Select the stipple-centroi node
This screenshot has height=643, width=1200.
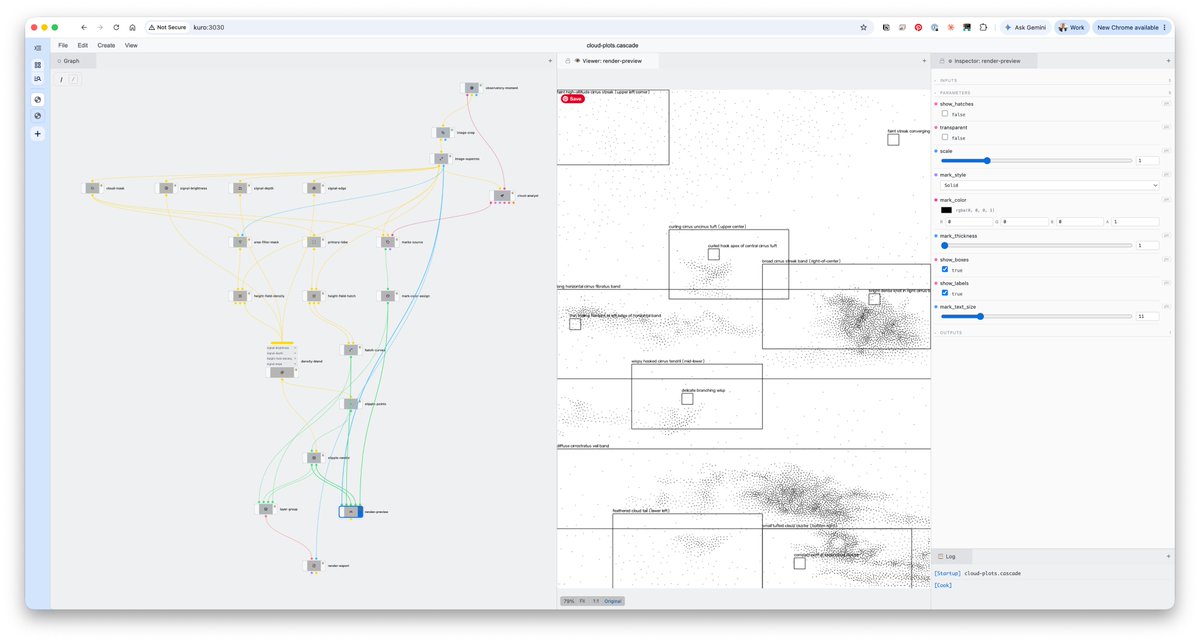pyautogui.click(x=313, y=458)
